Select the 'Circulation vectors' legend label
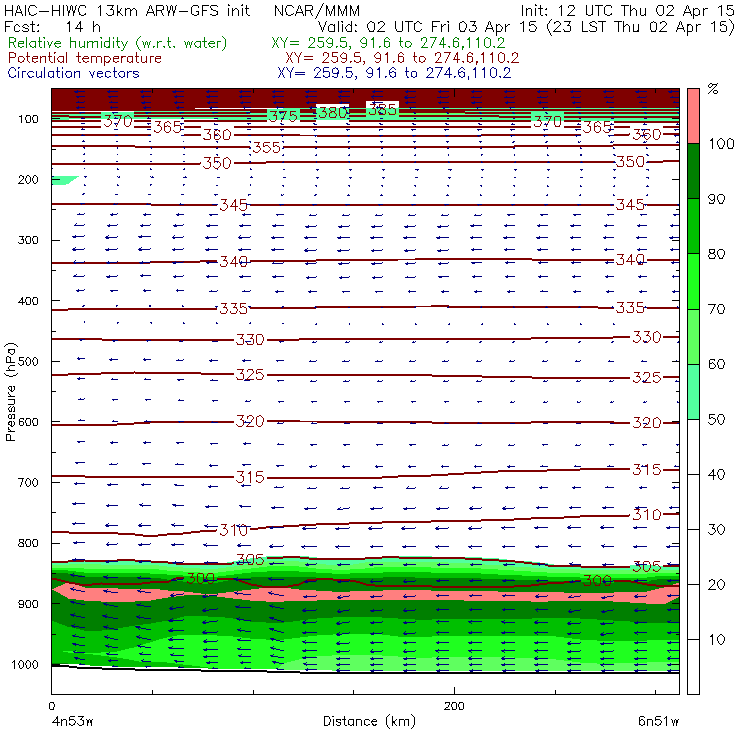This screenshot has height=740, width=740. 73,73
